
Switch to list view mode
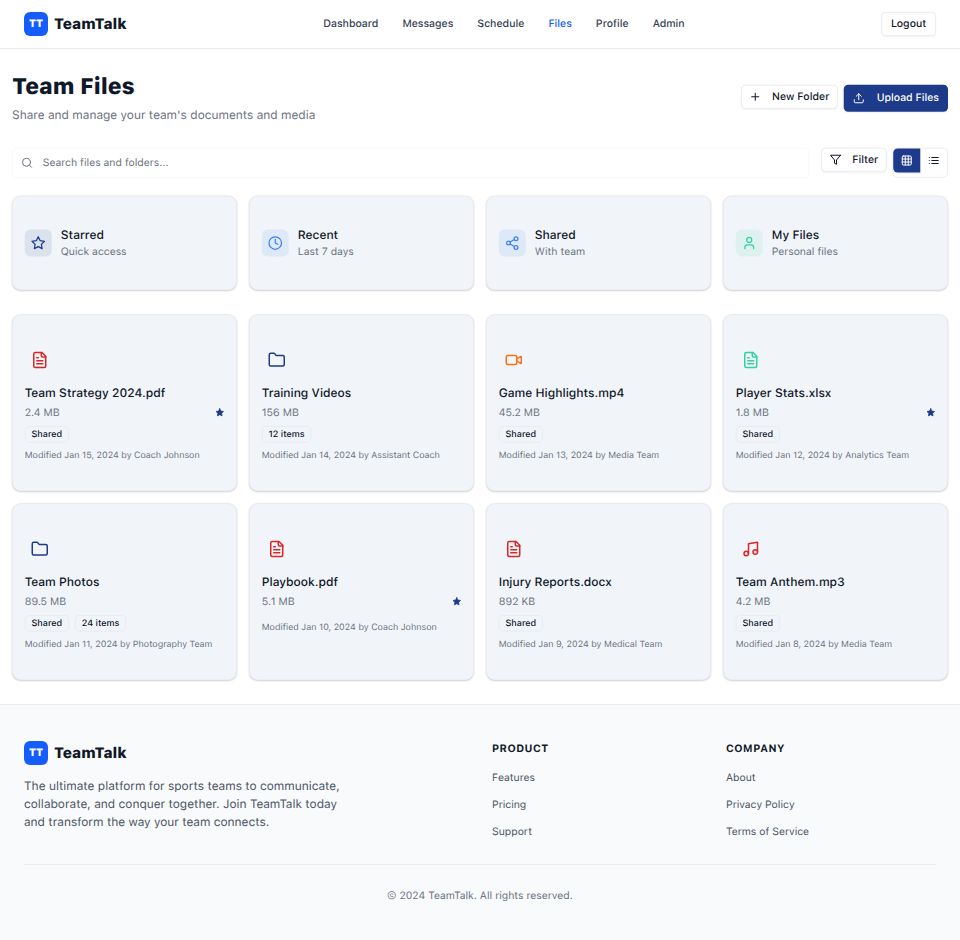934,160
